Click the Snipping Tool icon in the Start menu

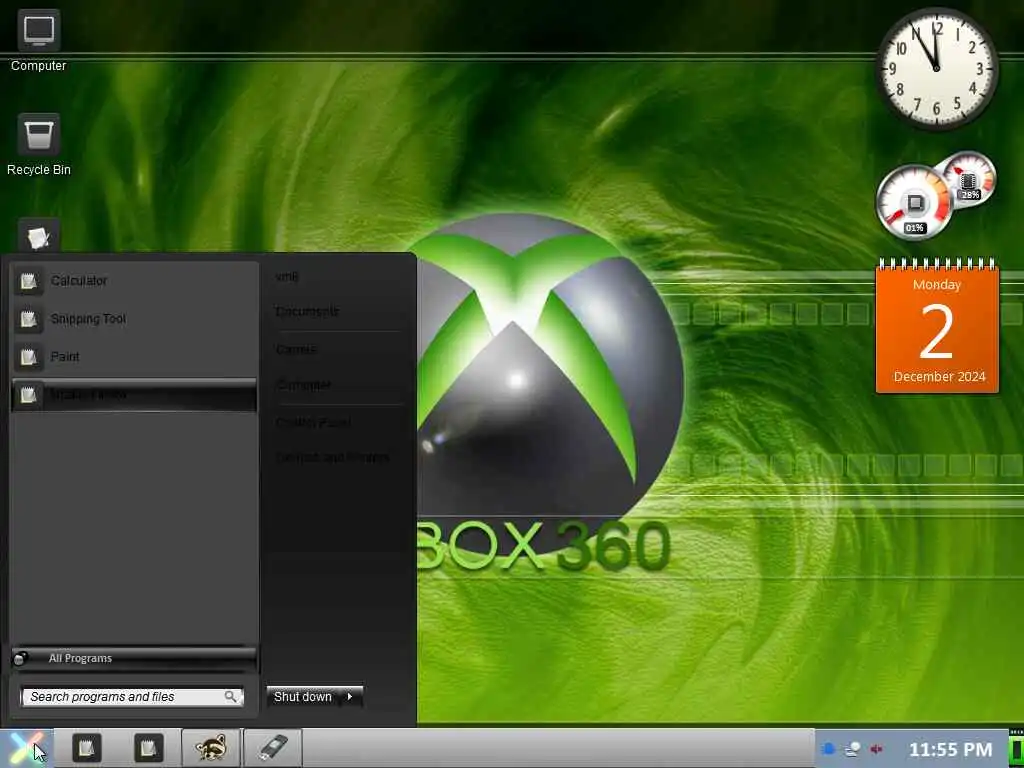(28, 319)
